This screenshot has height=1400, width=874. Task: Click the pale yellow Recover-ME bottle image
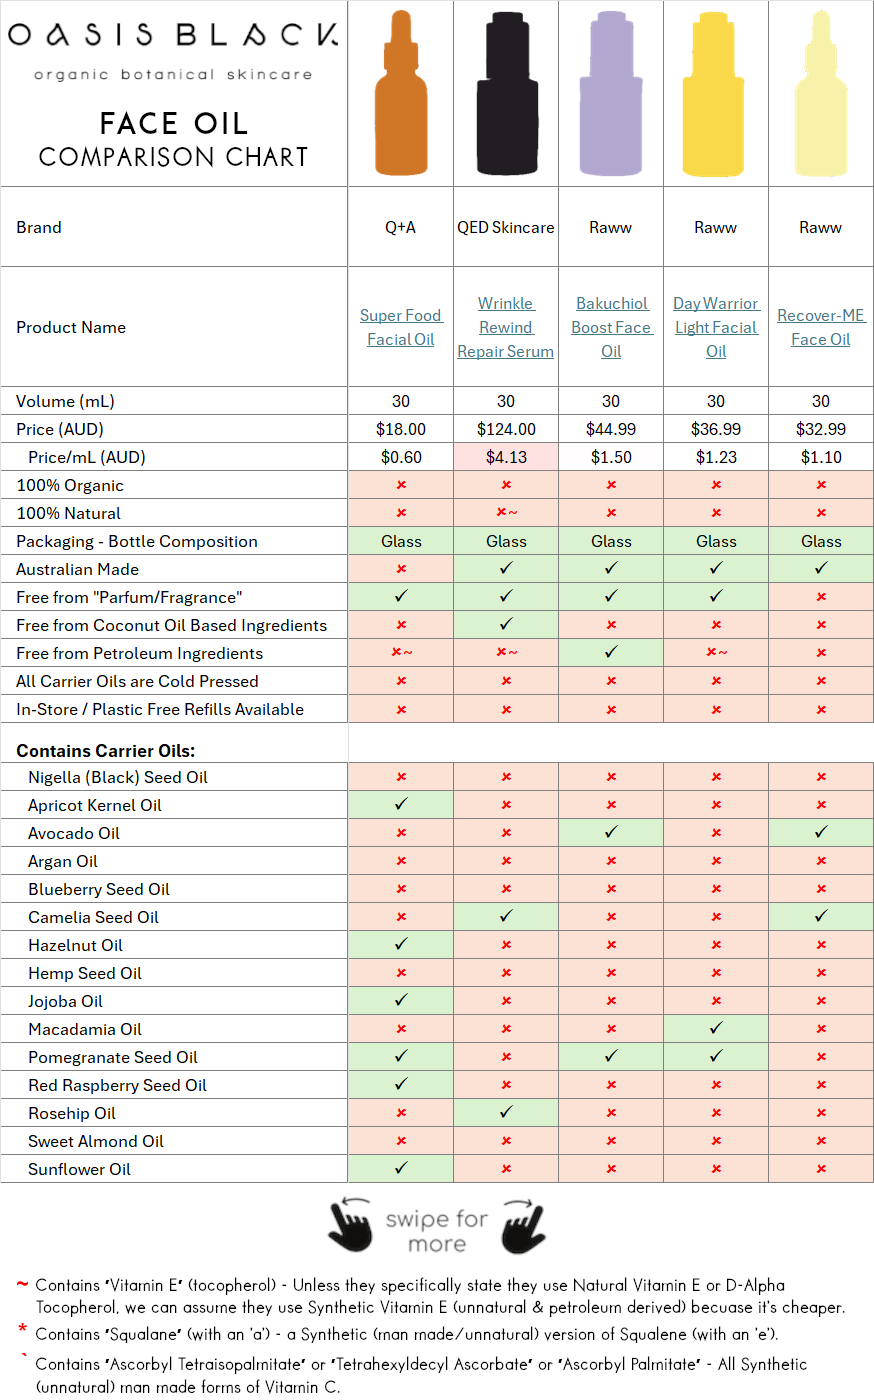point(821,93)
